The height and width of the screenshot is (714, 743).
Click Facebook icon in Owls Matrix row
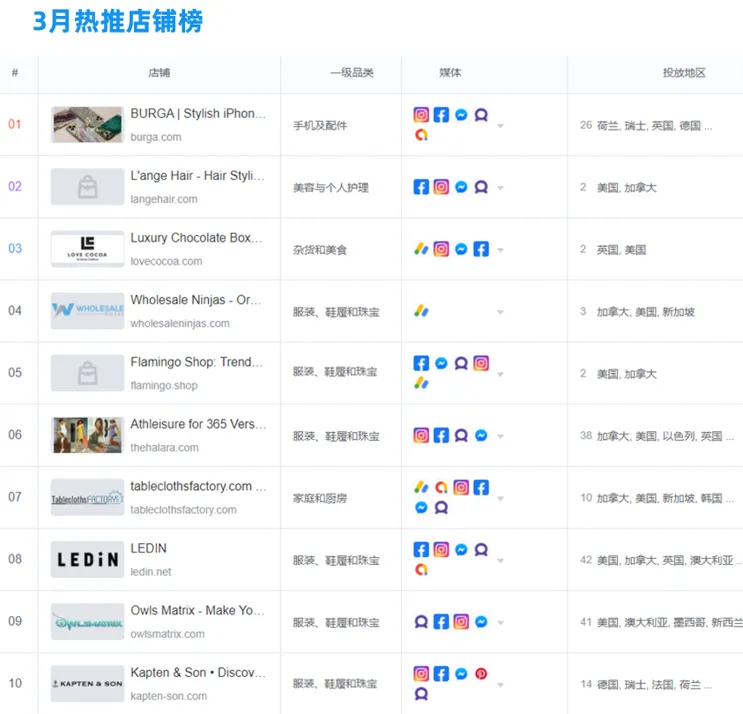tap(441, 621)
